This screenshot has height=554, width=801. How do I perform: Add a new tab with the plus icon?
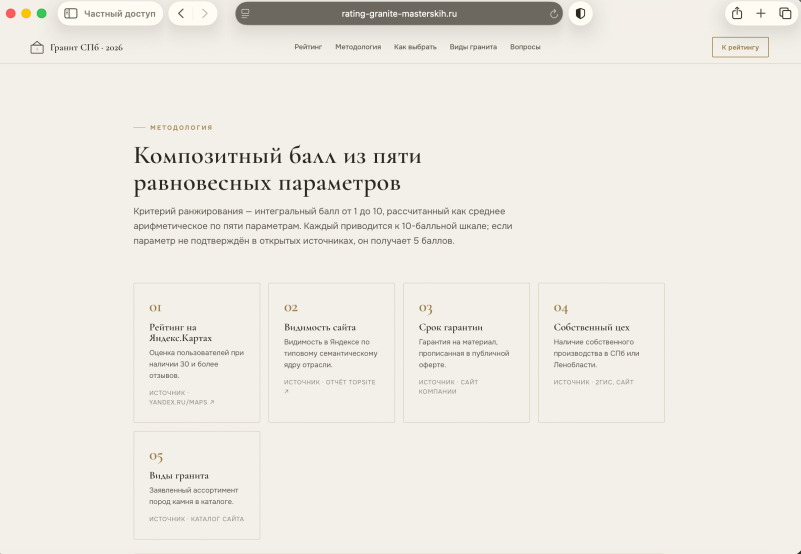pyautogui.click(x=761, y=14)
